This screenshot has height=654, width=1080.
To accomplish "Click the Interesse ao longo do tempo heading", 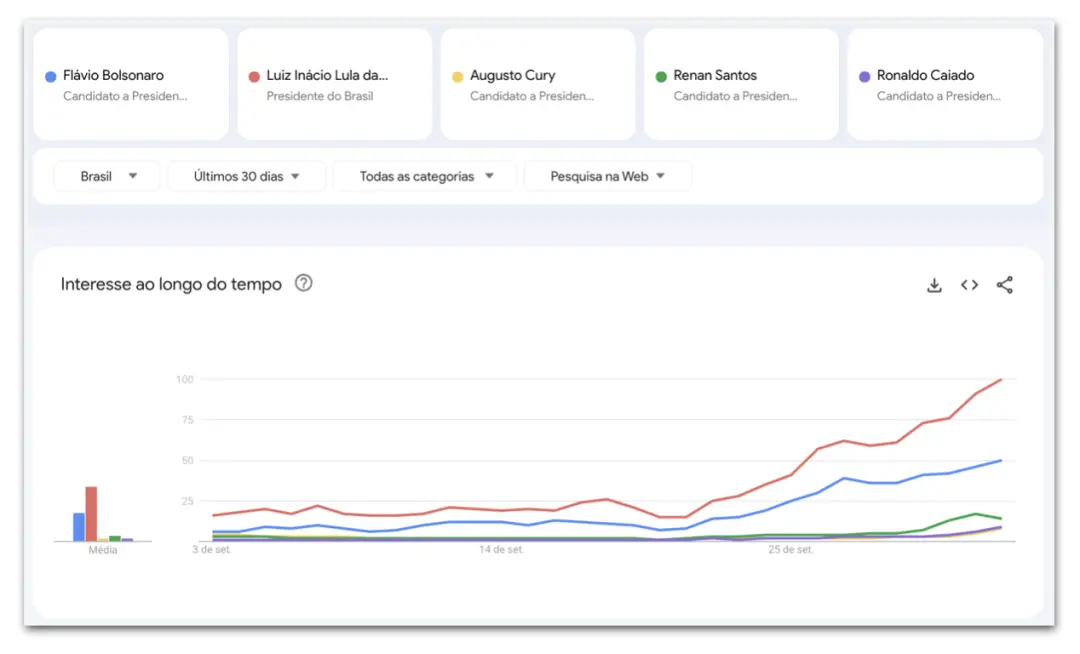I will point(171,284).
